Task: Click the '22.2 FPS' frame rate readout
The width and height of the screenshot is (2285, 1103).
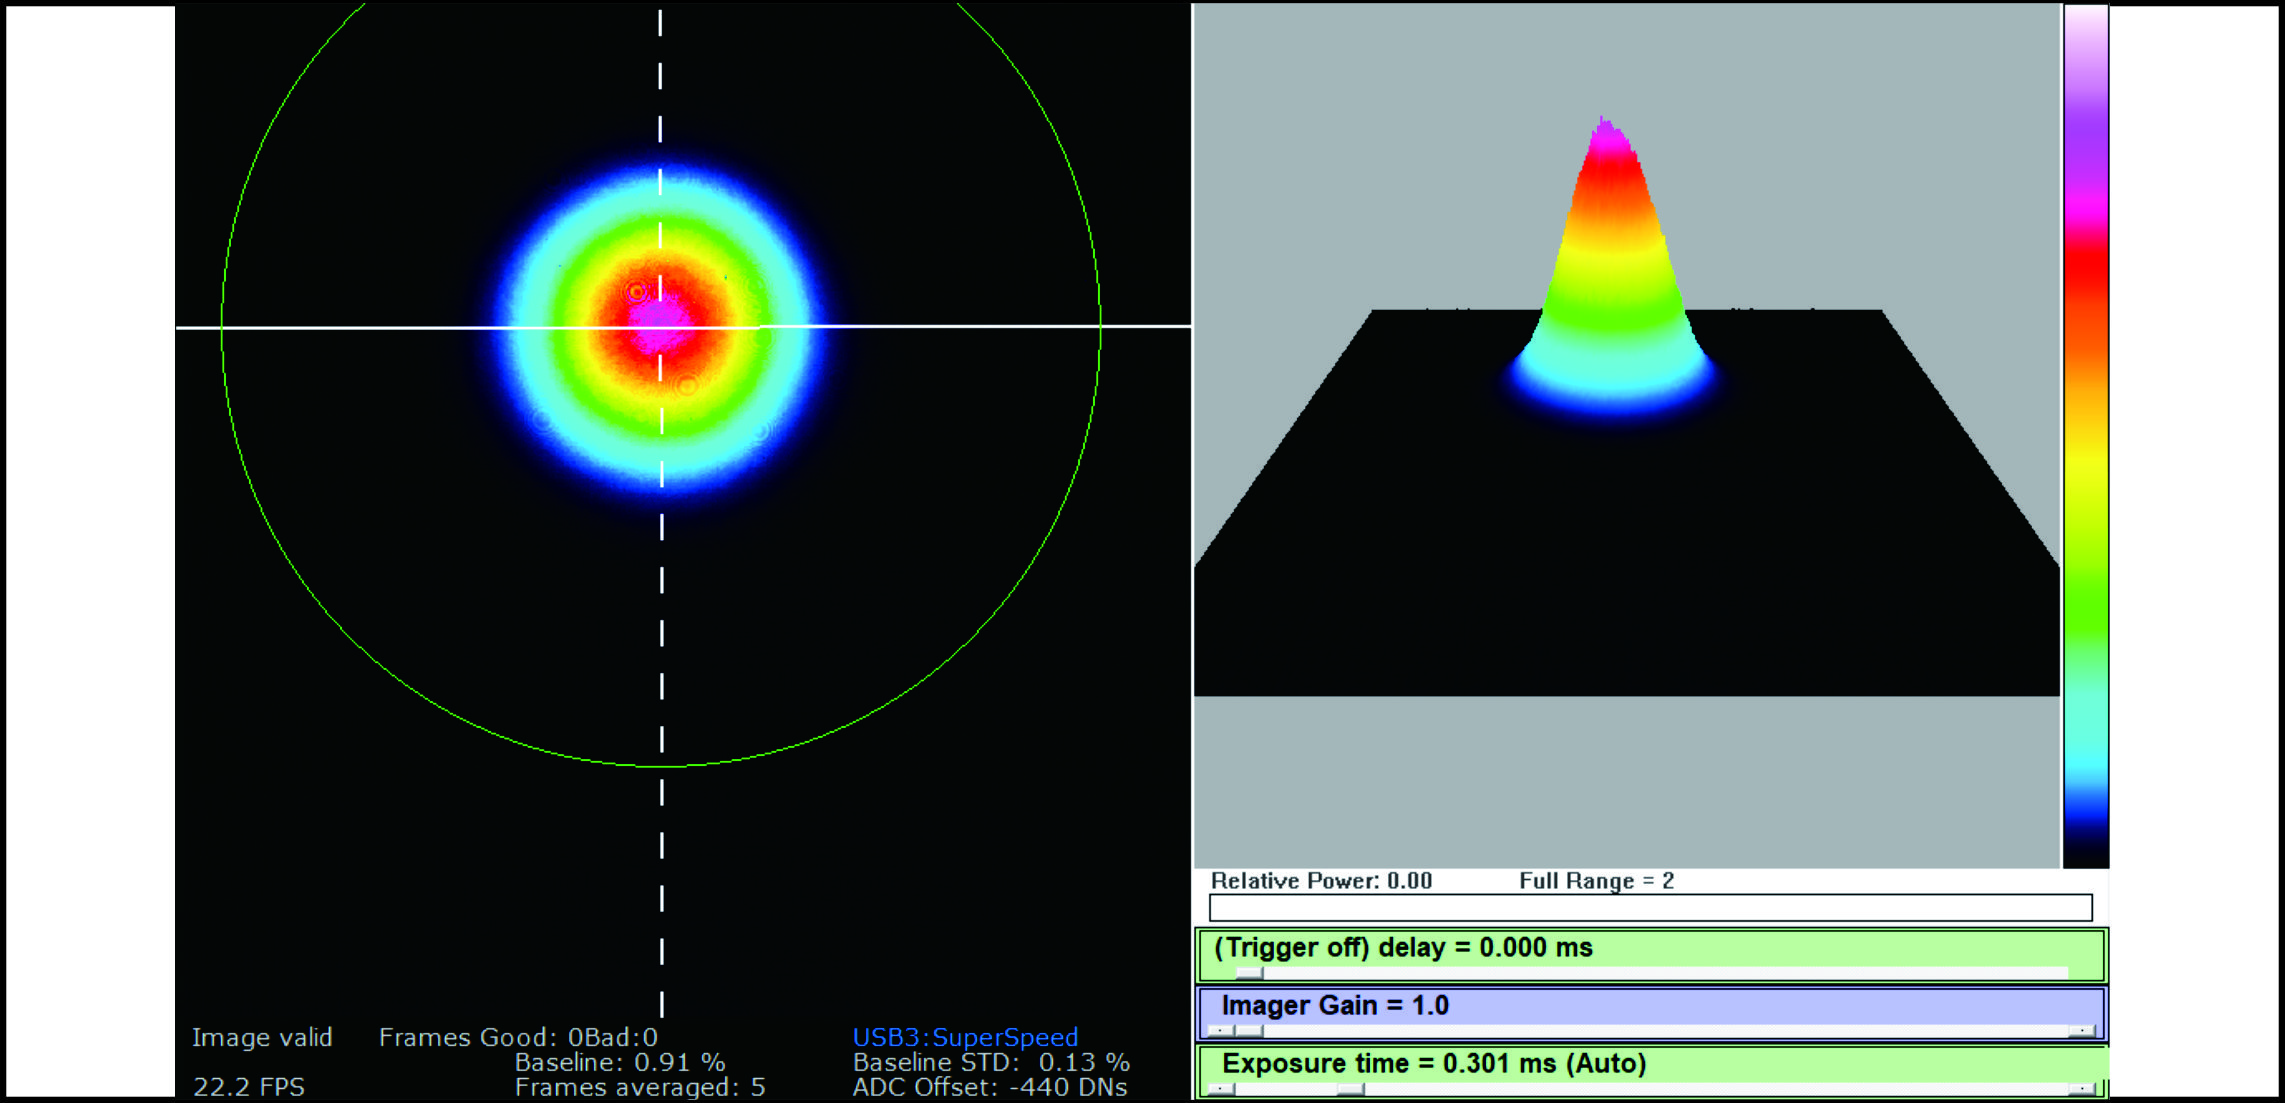Action: point(249,1087)
